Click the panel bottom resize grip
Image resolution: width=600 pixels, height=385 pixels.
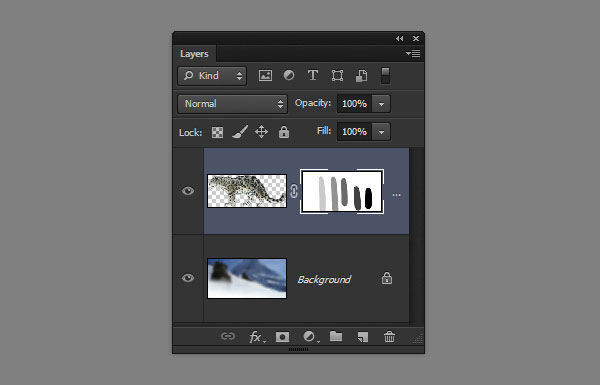click(298, 349)
